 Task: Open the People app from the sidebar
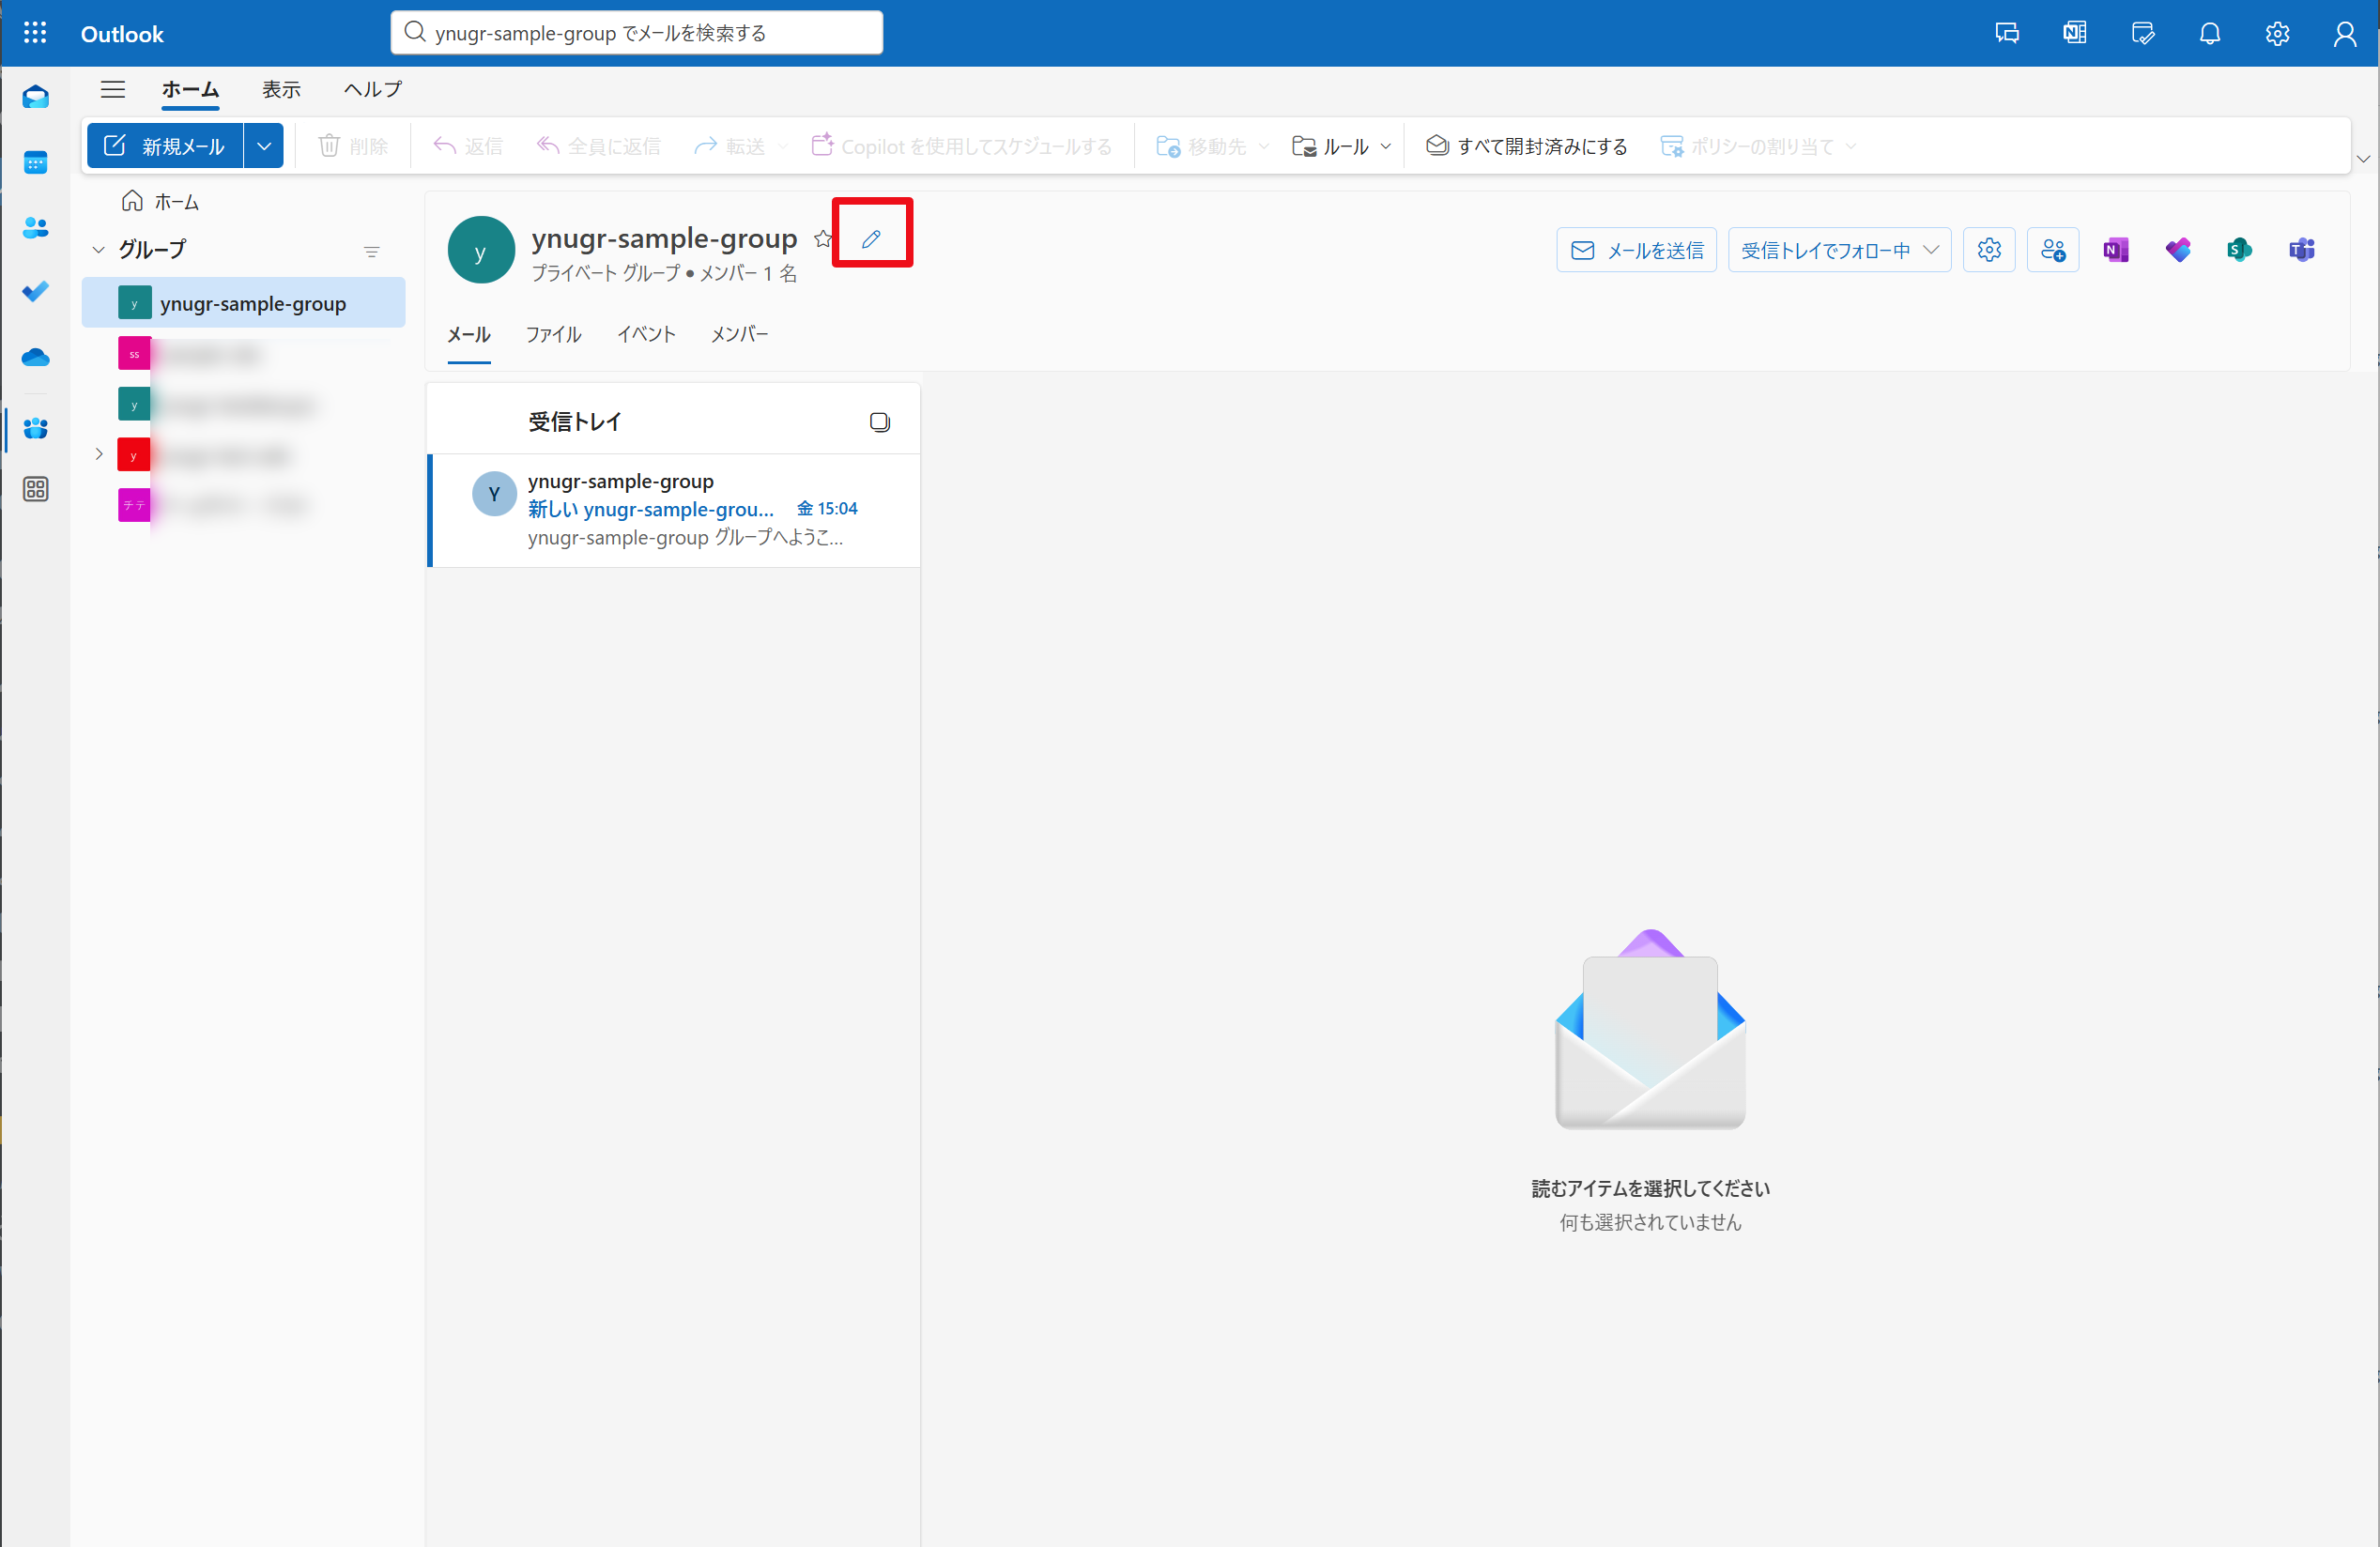point(35,228)
